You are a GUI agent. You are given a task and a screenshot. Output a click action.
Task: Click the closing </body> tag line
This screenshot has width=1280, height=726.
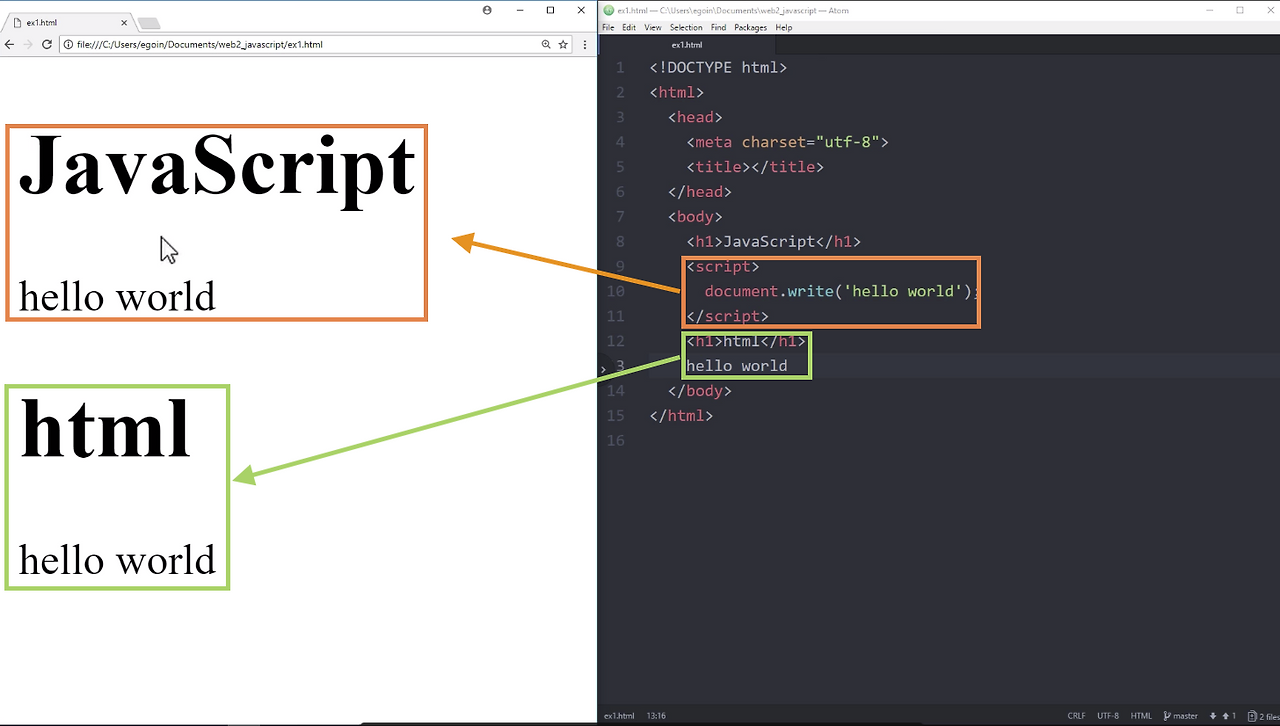pyautogui.click(x=699, y=391)
